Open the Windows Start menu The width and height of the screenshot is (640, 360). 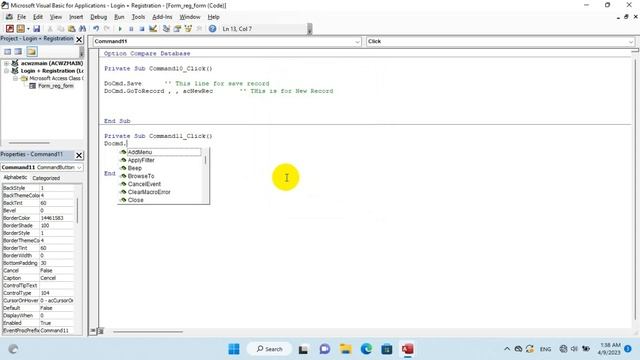[x=234, y=349]
